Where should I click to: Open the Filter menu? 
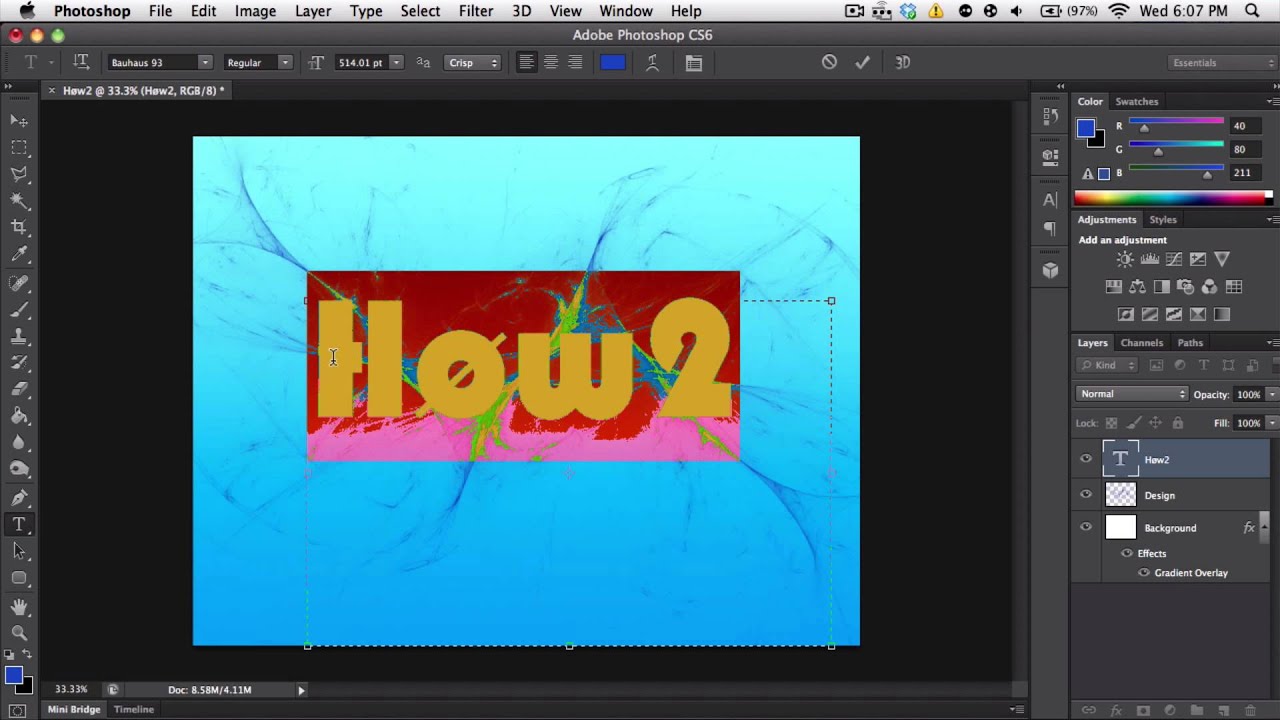click(x=476, y=11)
